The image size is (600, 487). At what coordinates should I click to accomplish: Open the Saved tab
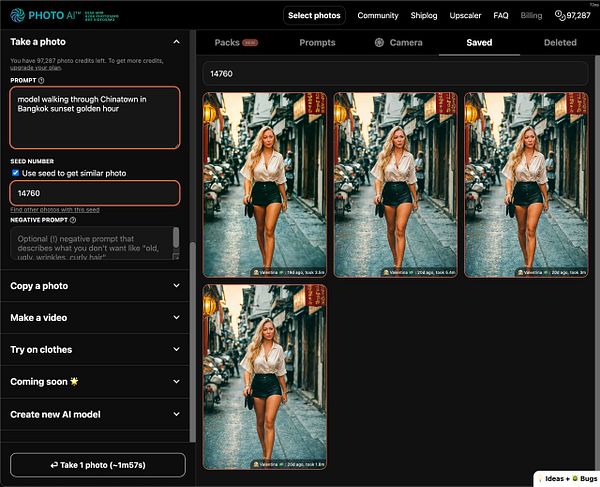tap(479, 42)
